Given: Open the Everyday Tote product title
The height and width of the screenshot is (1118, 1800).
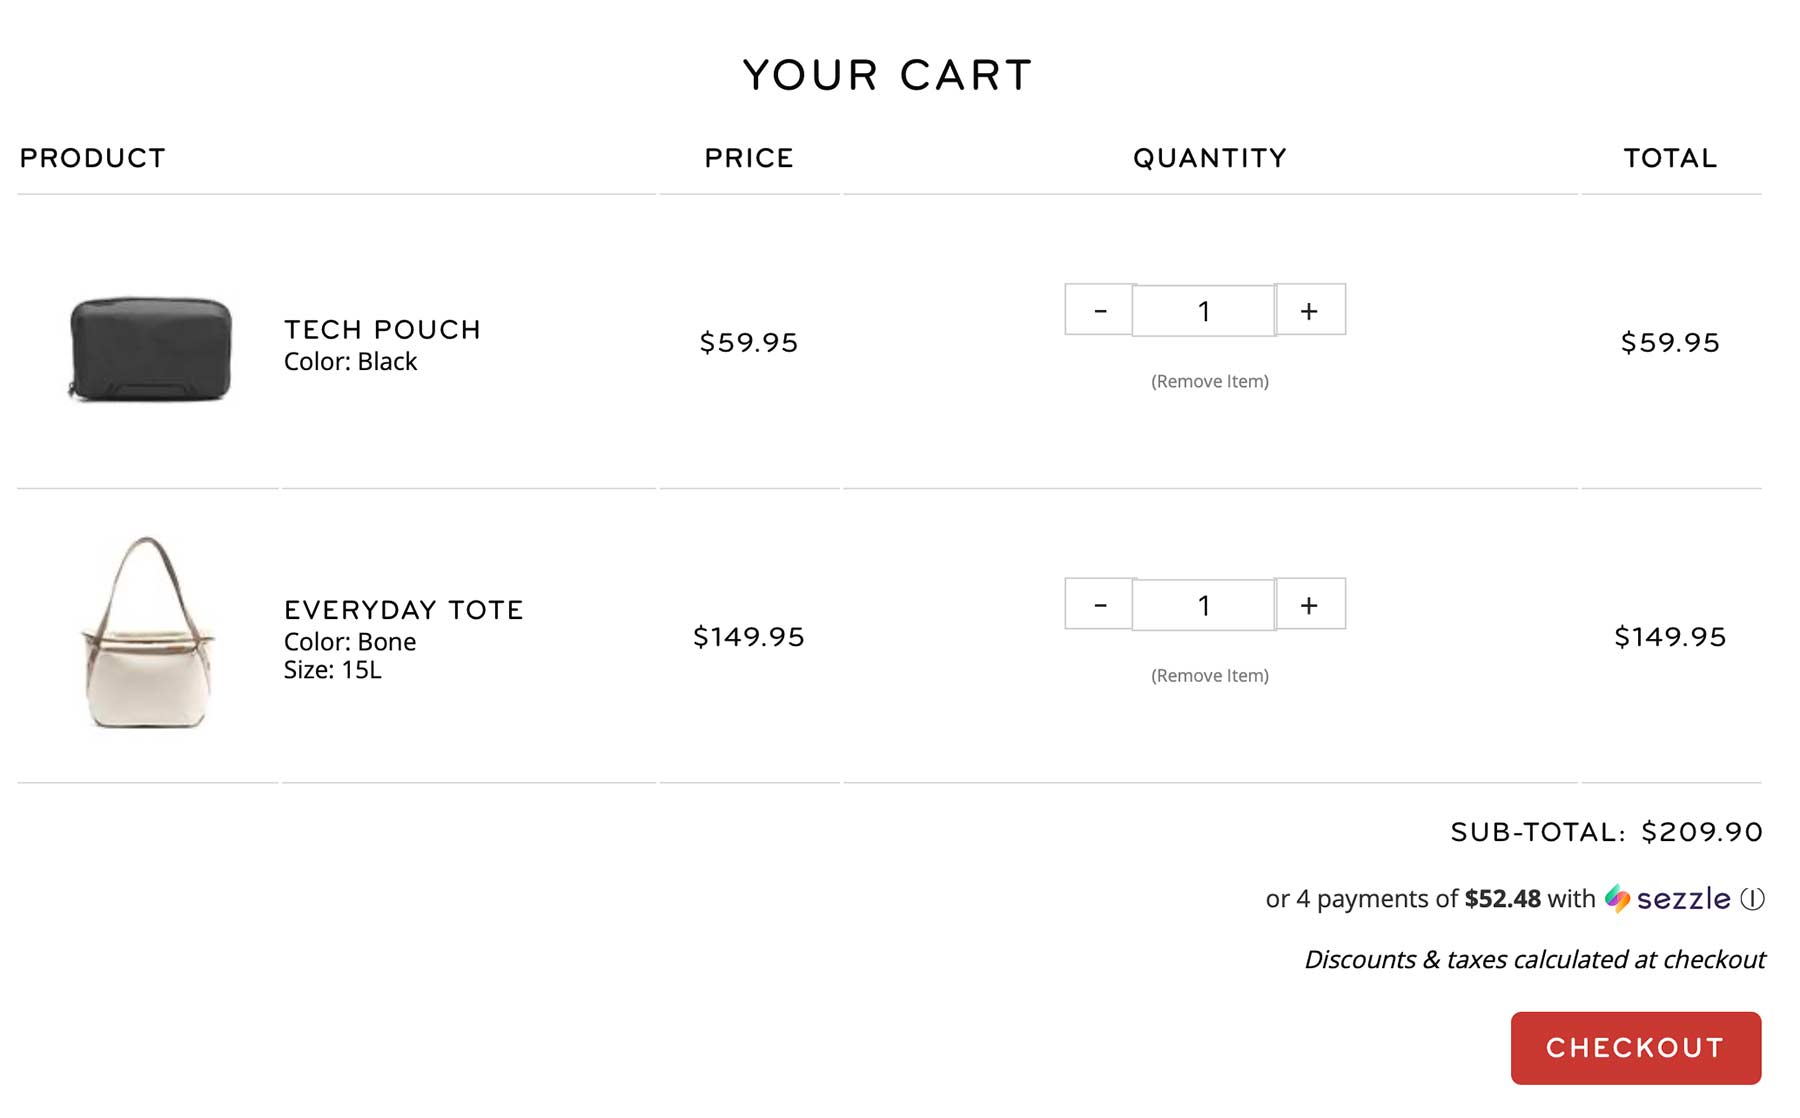Looking at the screenshot, I should [404, 609].
